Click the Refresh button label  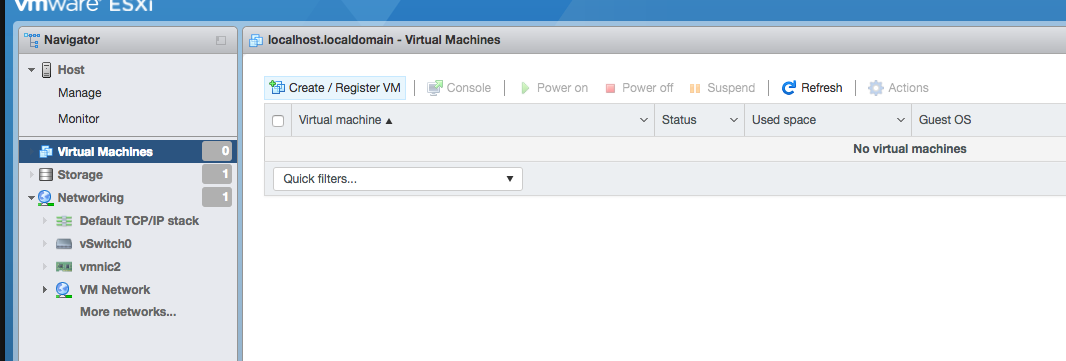(821, 88)
